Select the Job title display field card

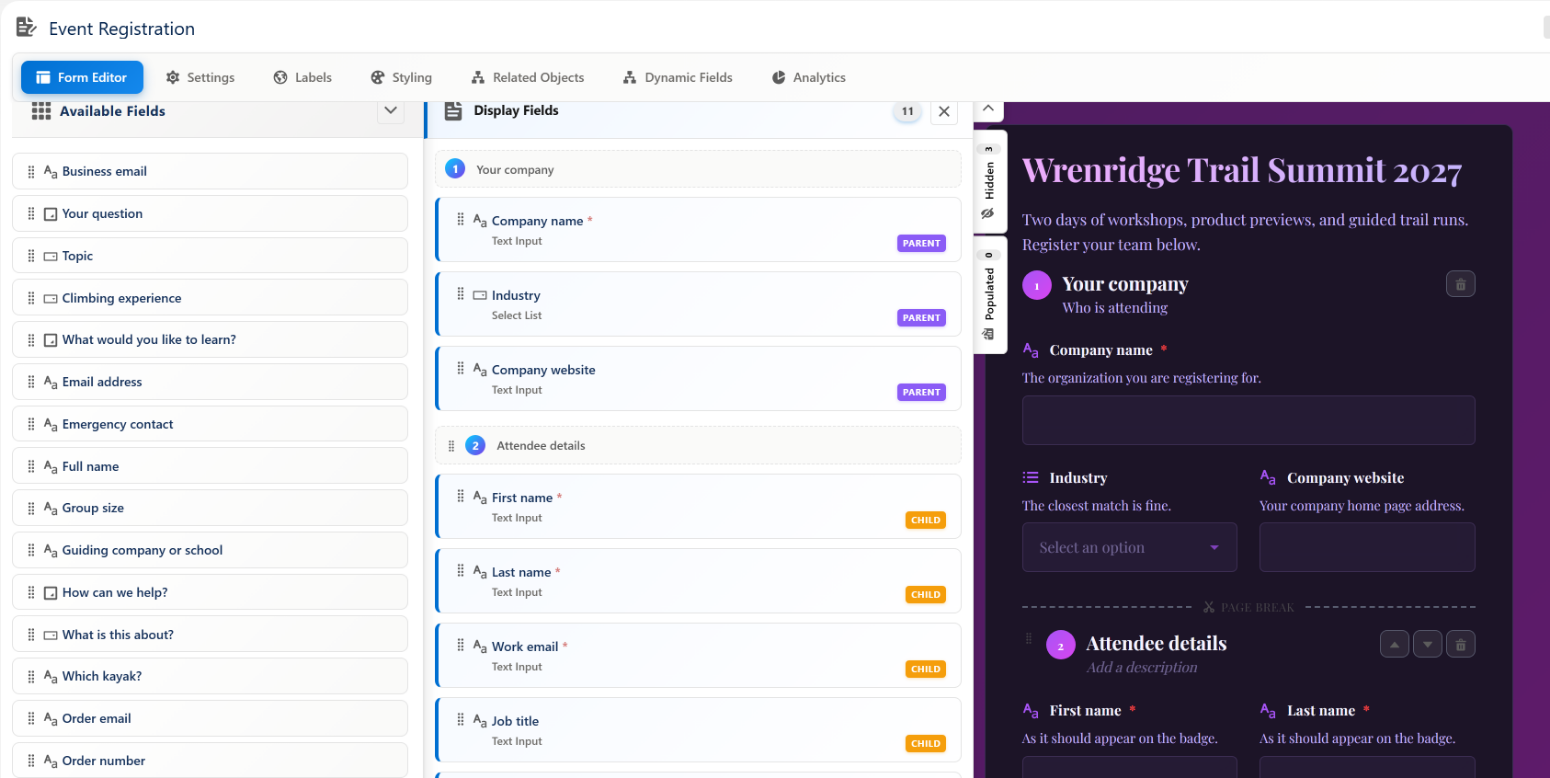[x=698, y=730]
